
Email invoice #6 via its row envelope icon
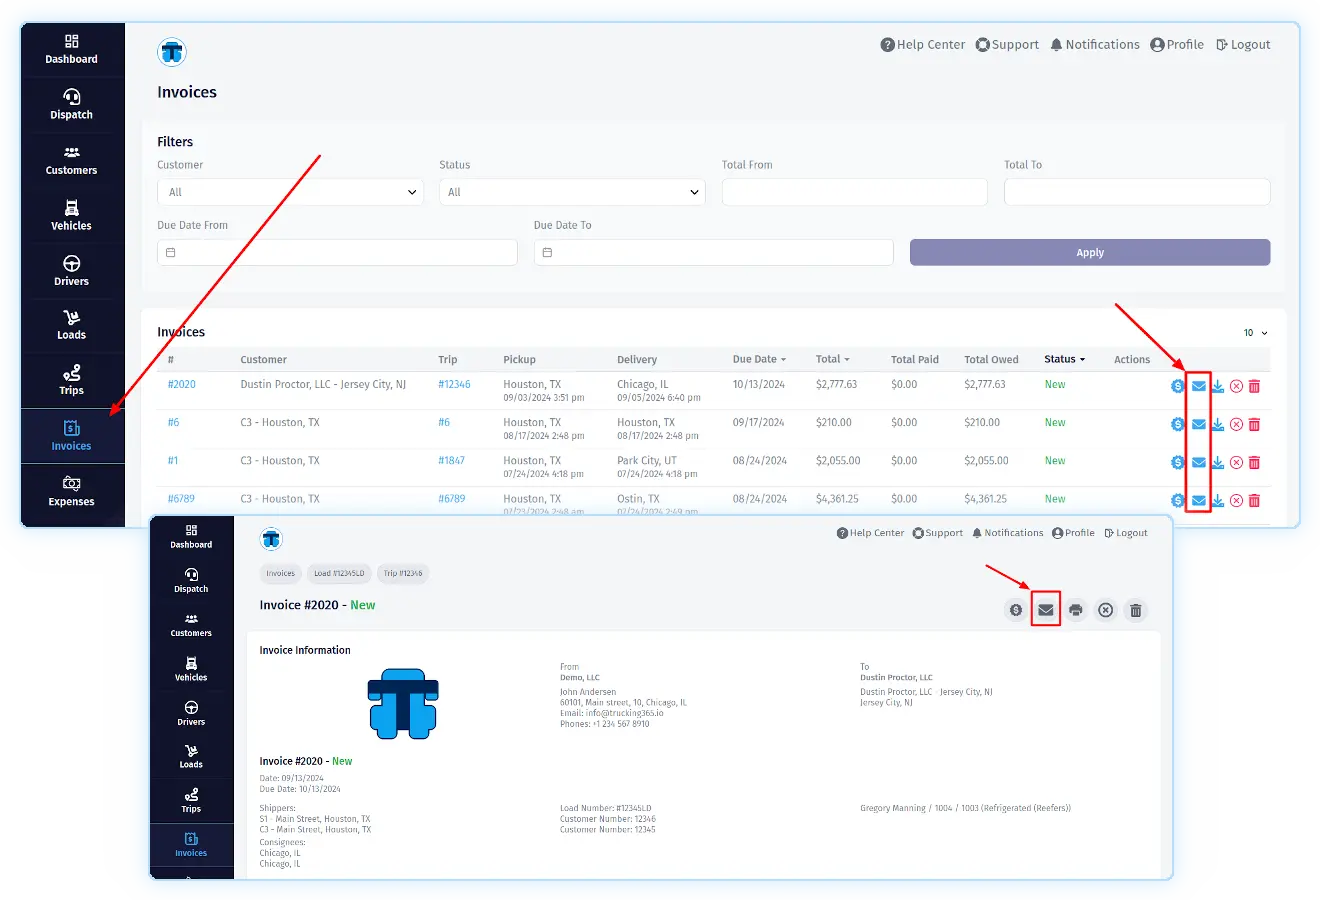click(1198, 424)
